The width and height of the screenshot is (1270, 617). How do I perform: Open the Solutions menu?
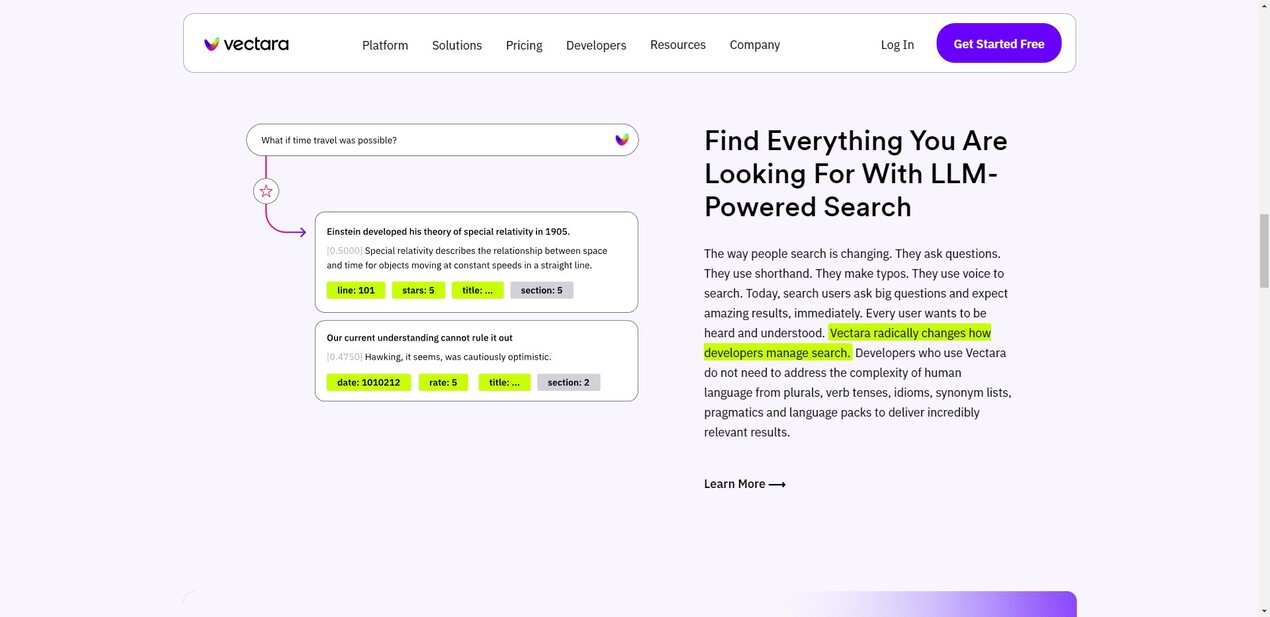click(457, 45)
